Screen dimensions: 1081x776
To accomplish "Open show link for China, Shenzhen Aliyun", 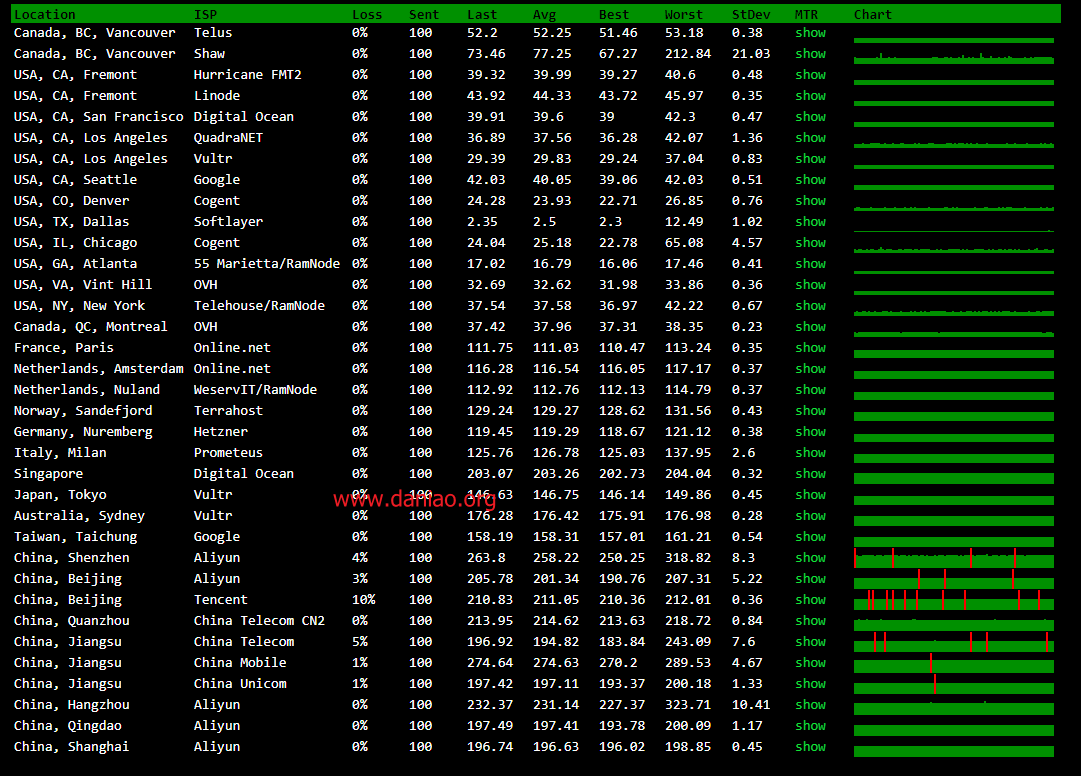I will pyautogui.click(x=810, y=558).
